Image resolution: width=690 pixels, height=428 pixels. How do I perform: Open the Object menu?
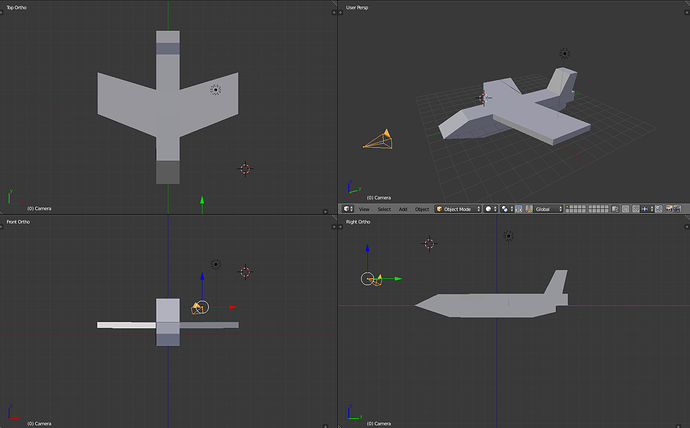click(x=422, y=209)
